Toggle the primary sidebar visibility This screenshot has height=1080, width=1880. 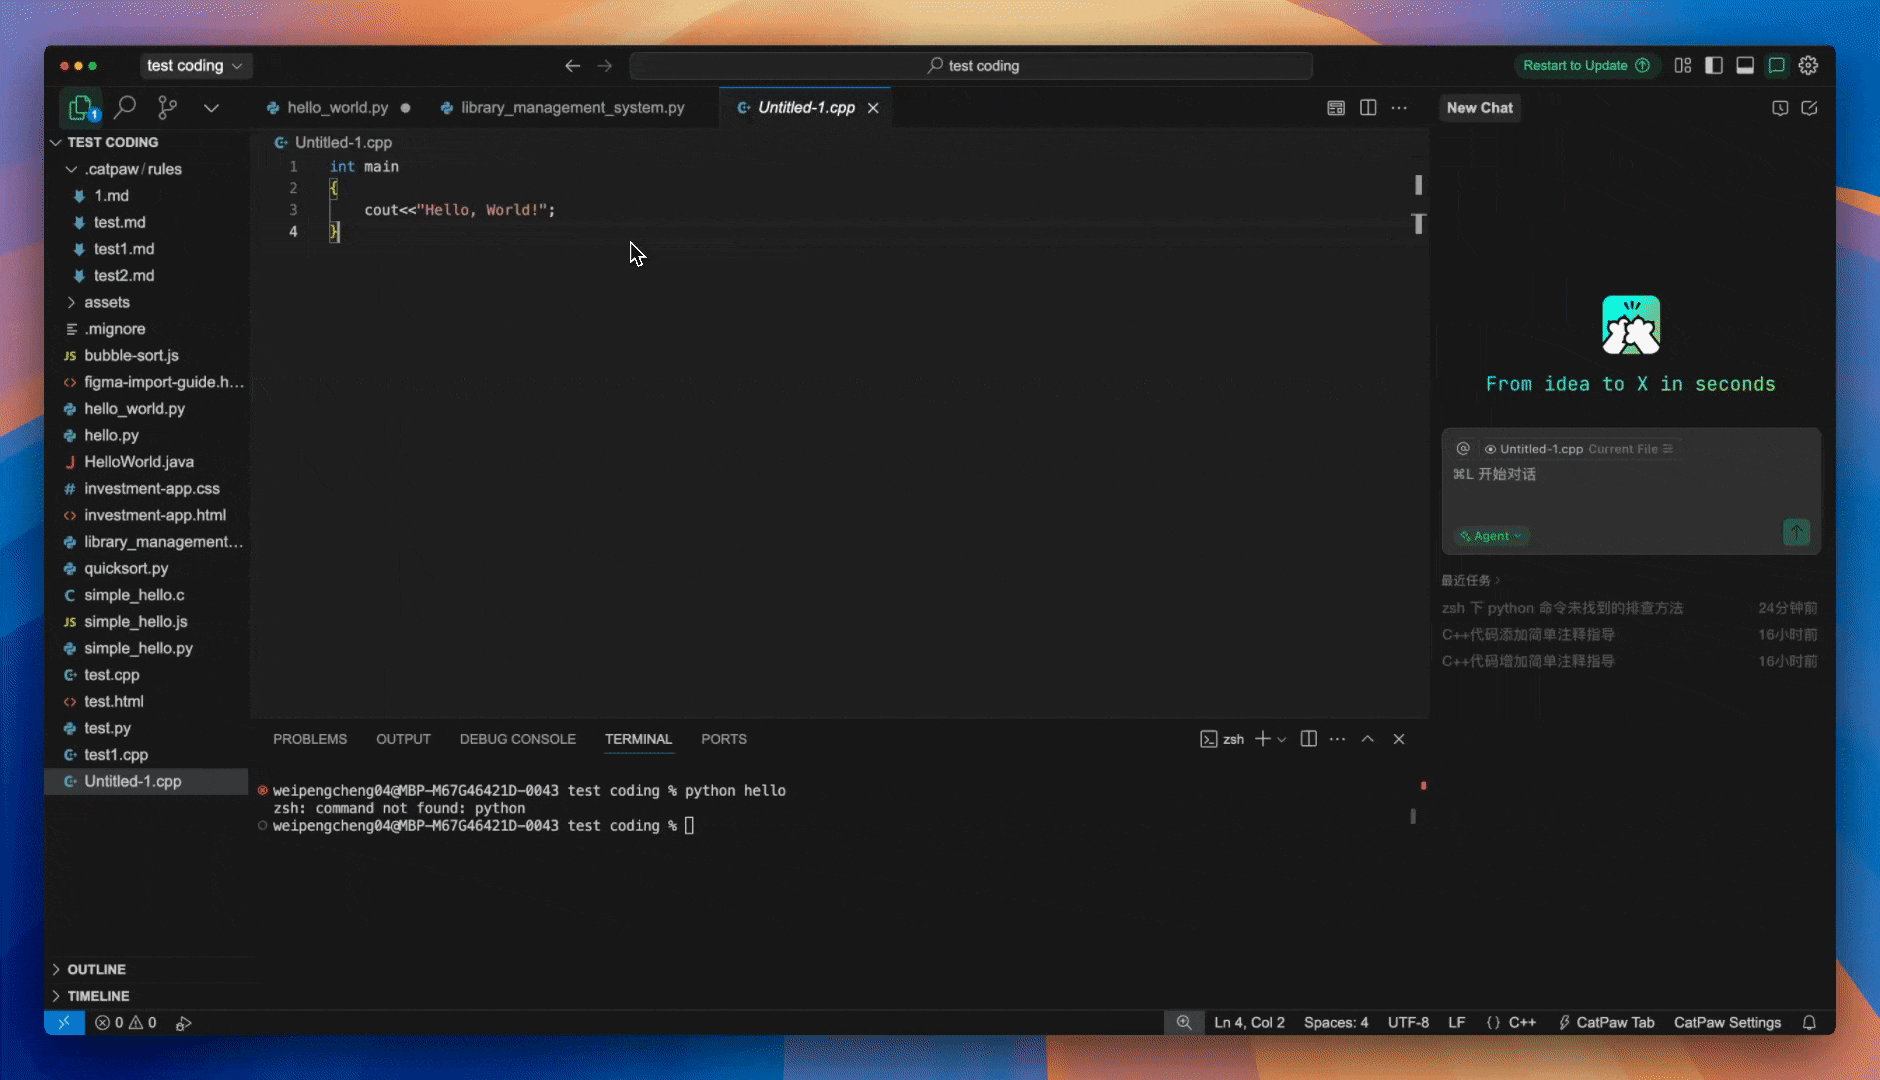pos(1714,66)
